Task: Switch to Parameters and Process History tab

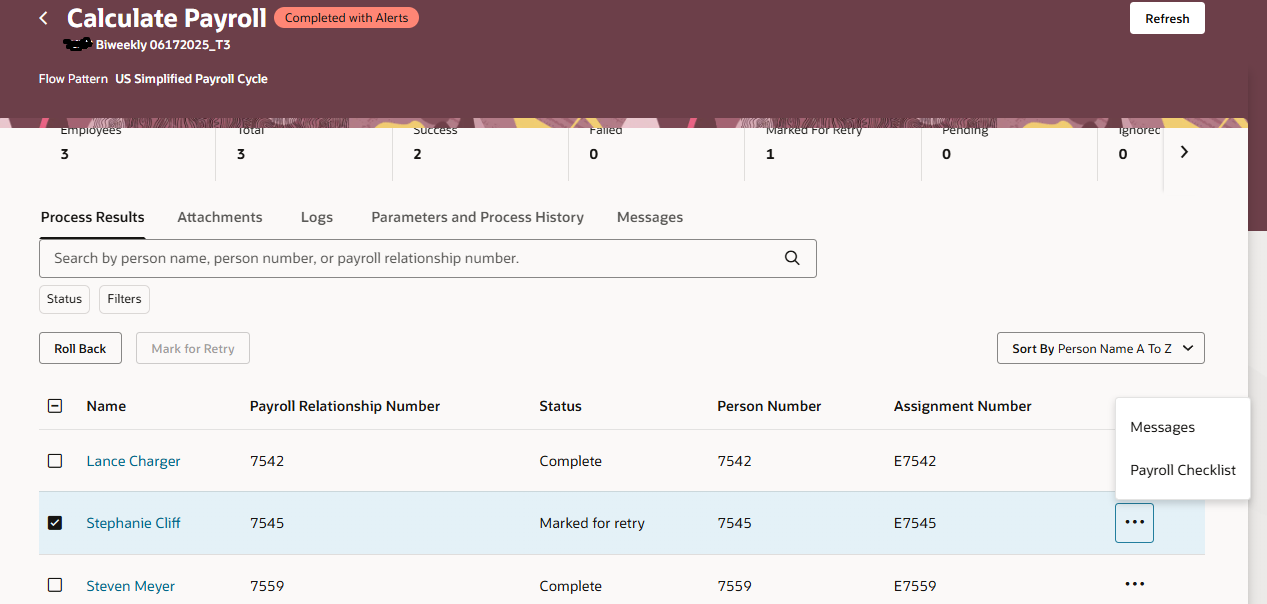Action: 477,217
